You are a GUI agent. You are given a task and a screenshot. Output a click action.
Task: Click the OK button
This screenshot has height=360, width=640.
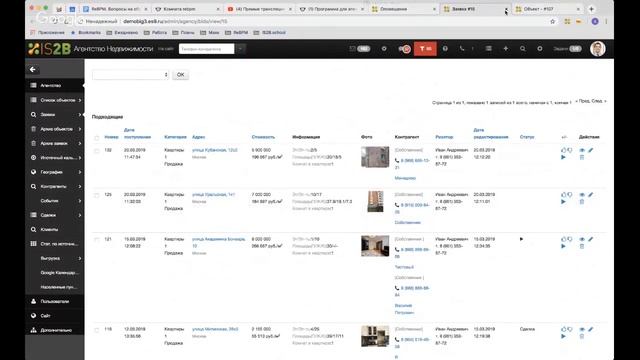pos(180,75)
